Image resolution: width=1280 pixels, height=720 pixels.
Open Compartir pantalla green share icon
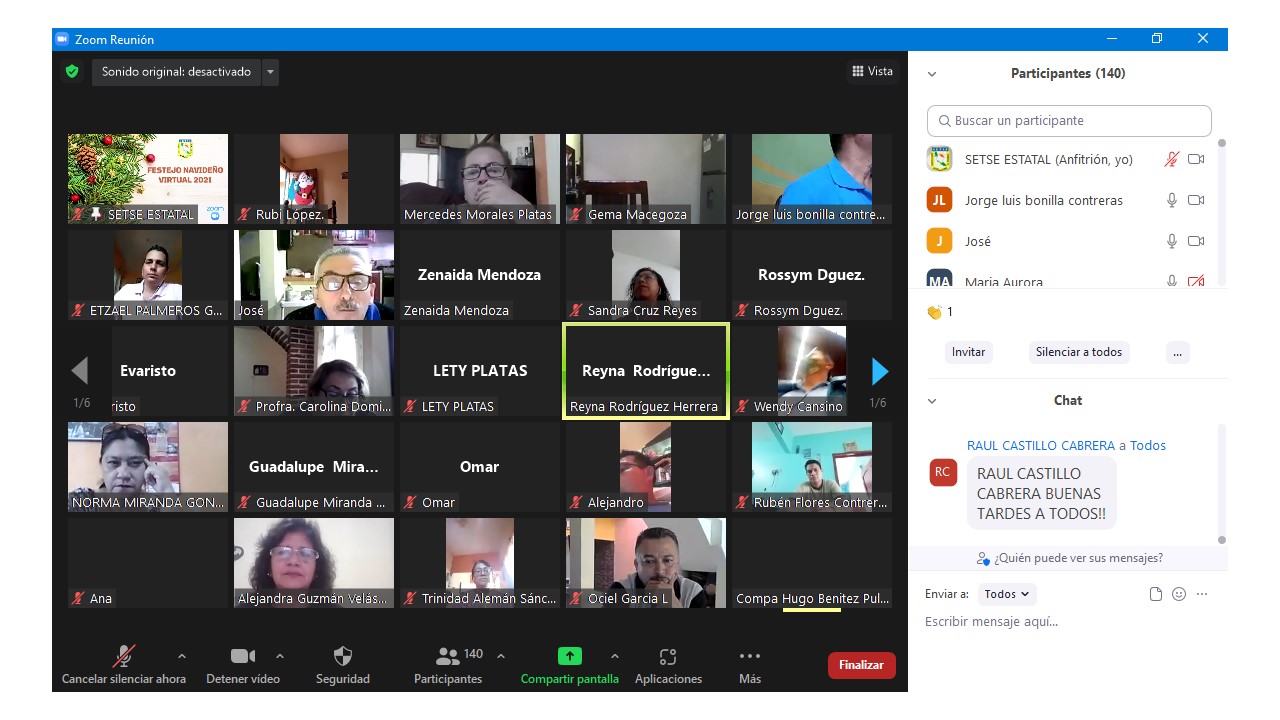point(569,657)
